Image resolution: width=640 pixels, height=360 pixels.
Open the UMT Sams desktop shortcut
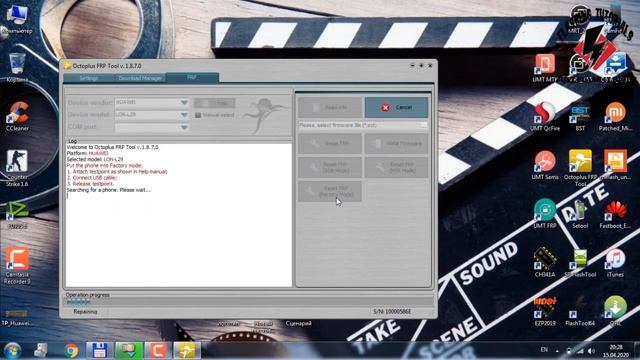point(545,165)
